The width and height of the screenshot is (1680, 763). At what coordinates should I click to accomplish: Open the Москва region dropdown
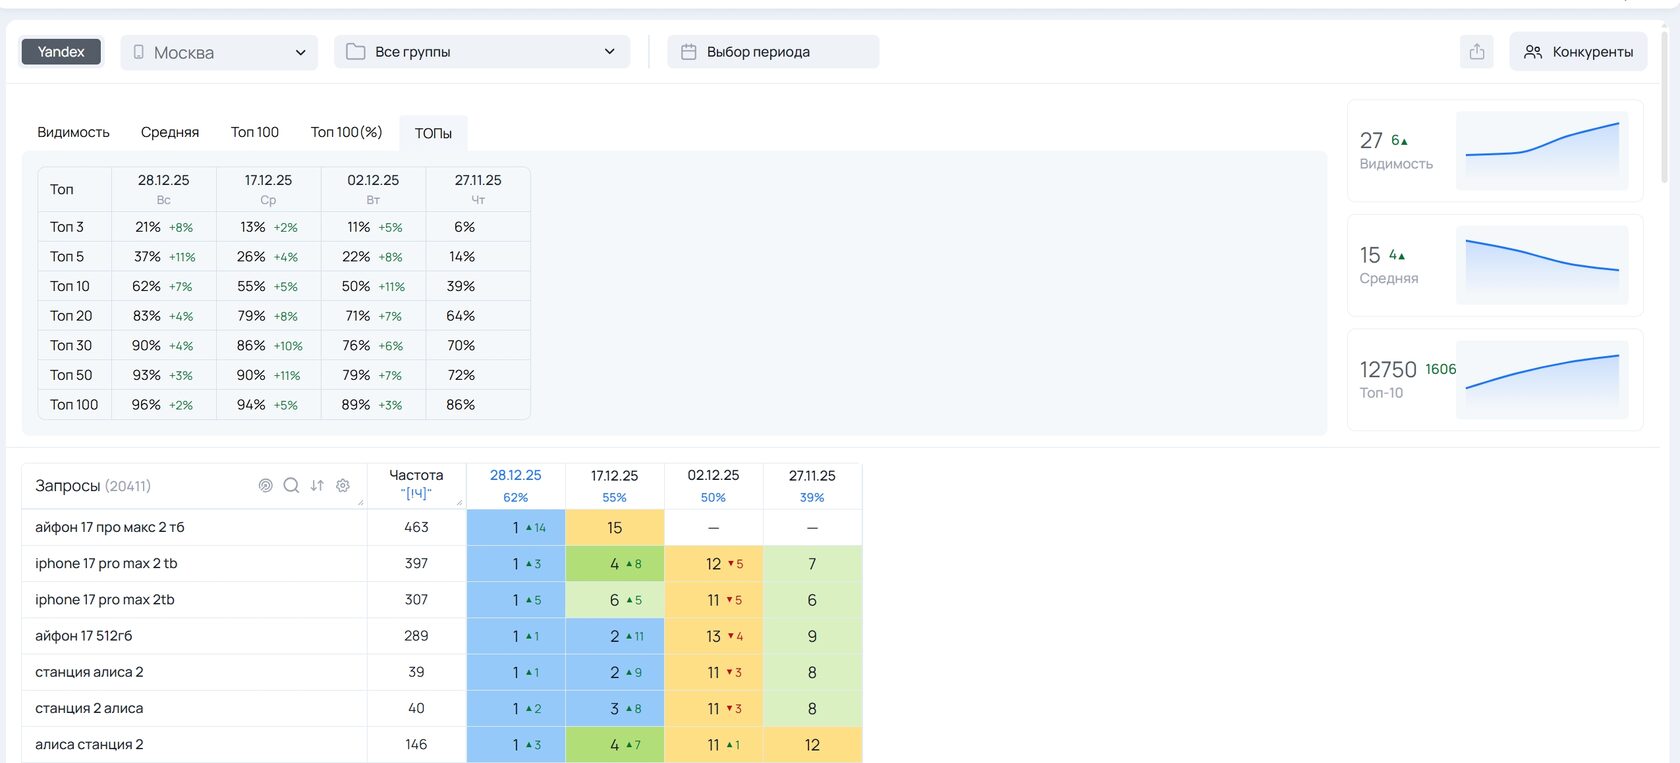[219, 52]
